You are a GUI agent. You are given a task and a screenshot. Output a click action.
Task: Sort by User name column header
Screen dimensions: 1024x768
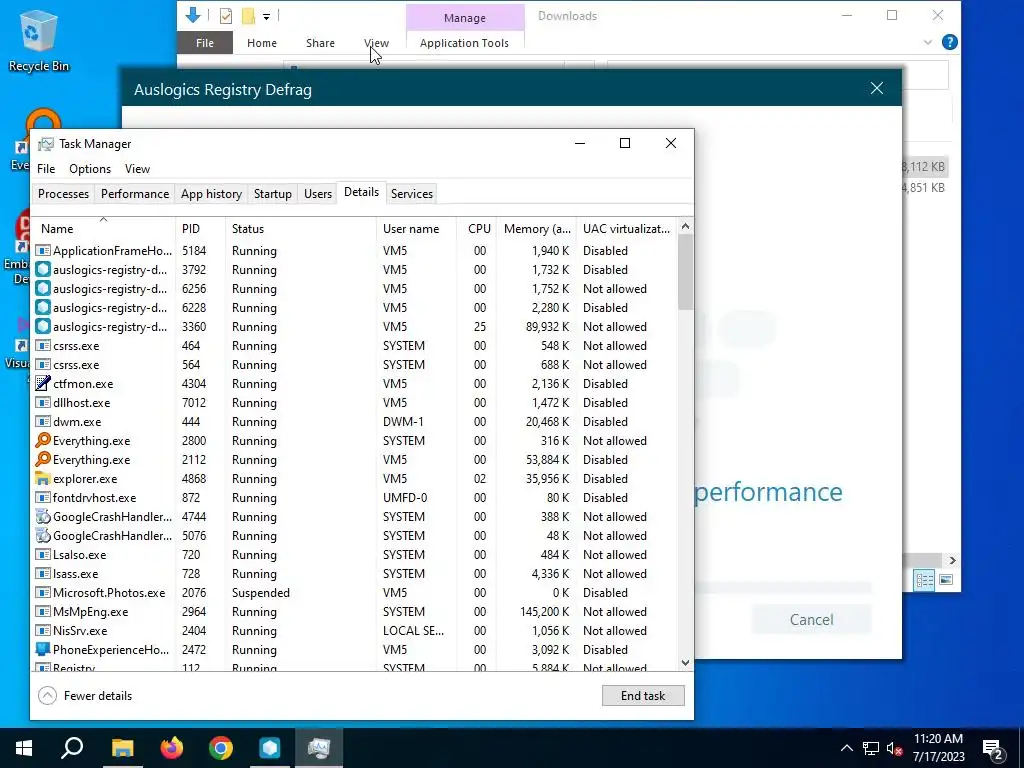(415, 229)
